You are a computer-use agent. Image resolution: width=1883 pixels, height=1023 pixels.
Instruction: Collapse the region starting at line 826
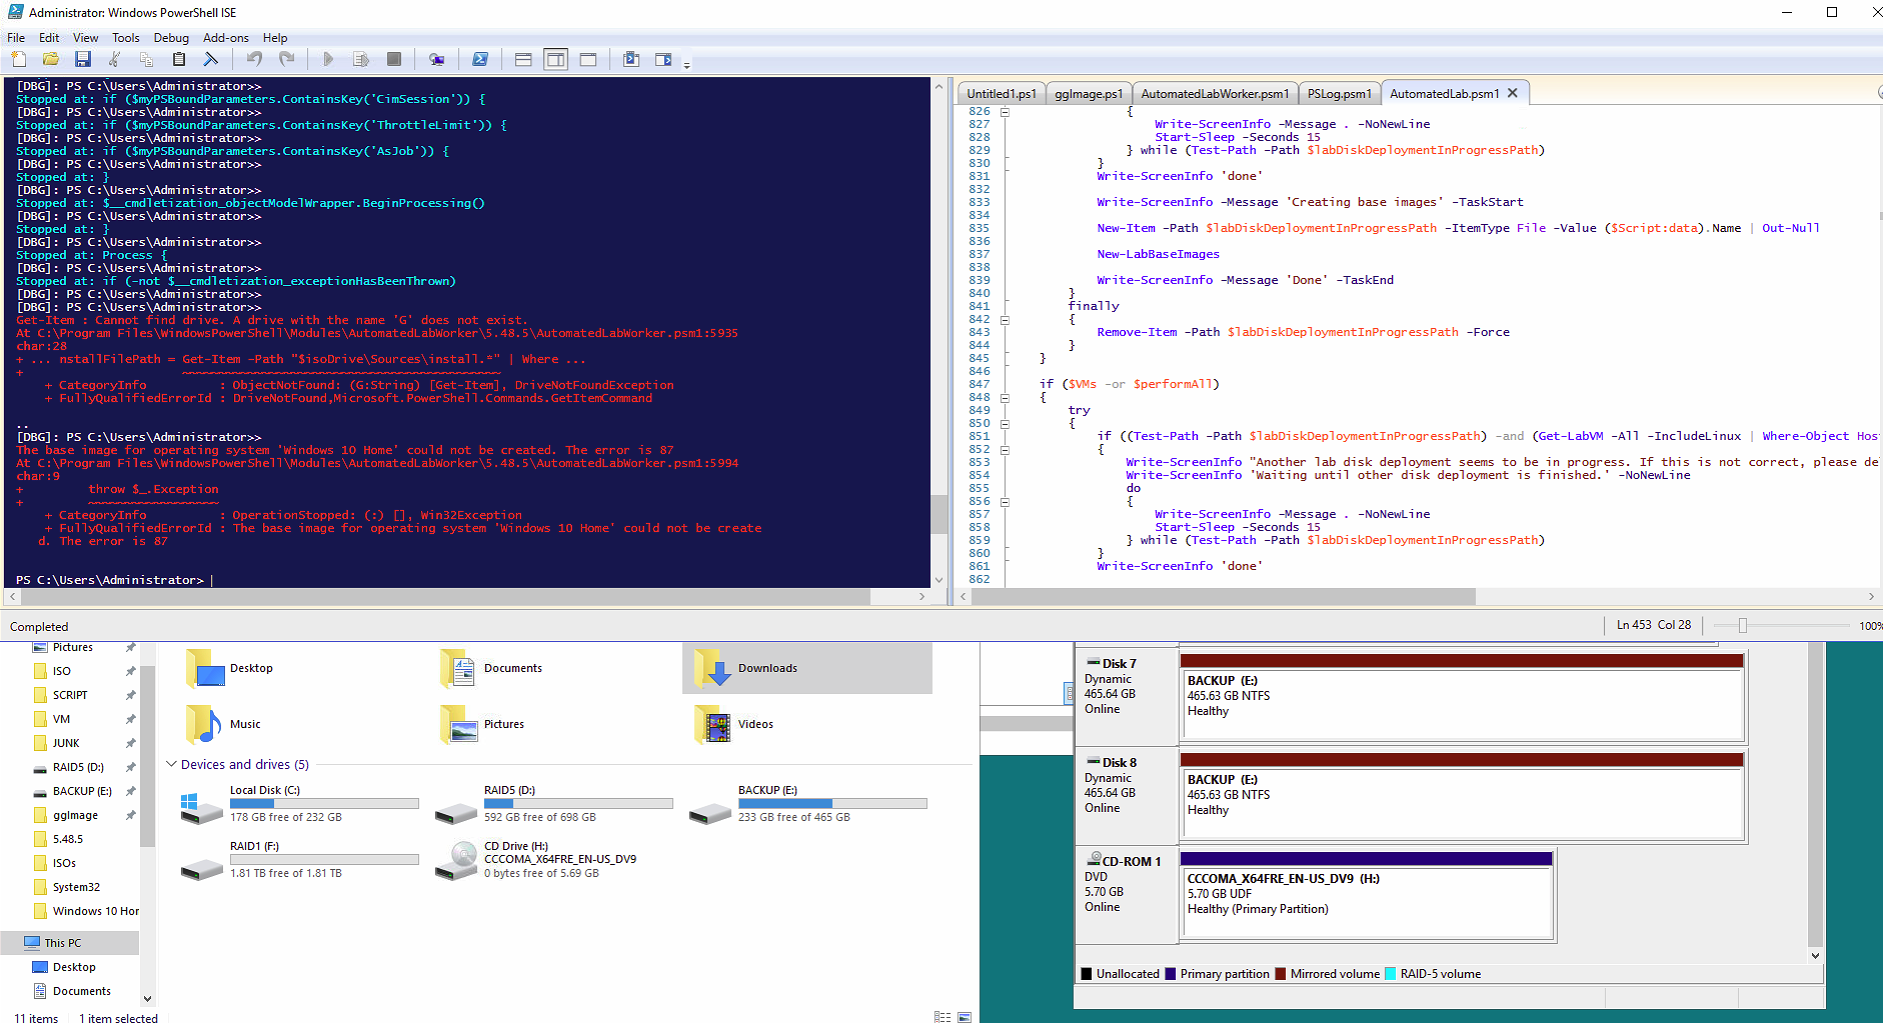point(1004,111)
